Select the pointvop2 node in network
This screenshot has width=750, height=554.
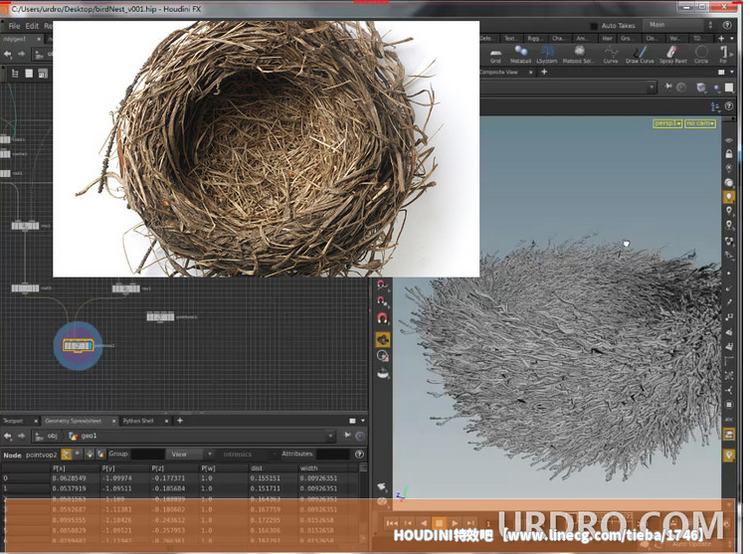[x=77, y=345]
